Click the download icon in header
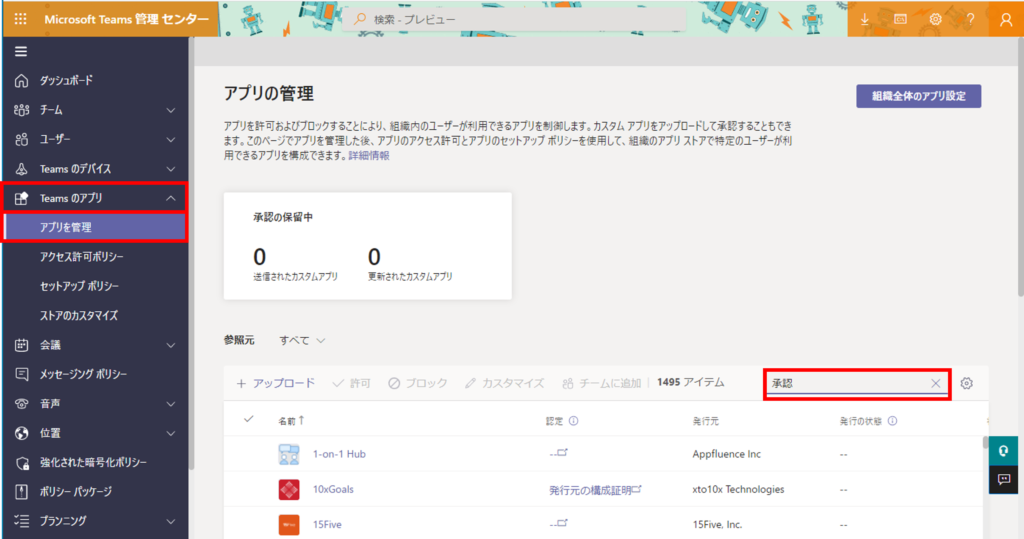 pos(865,19)
